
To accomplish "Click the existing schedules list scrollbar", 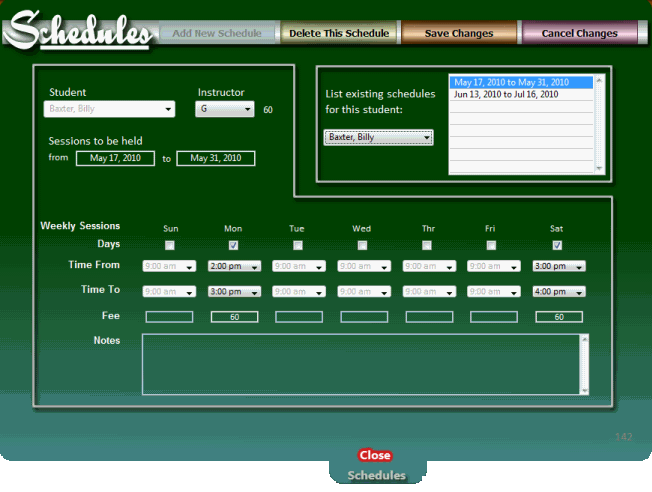I will (599, 122).
